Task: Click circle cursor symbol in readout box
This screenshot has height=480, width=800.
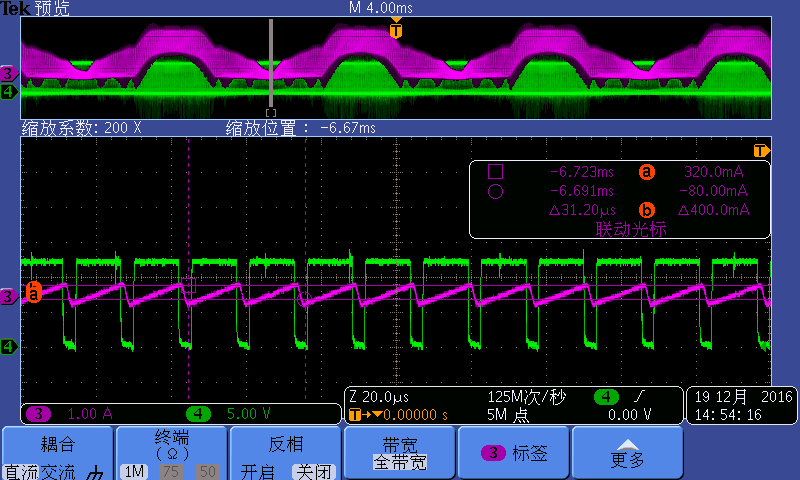Action: coord(495,191)
